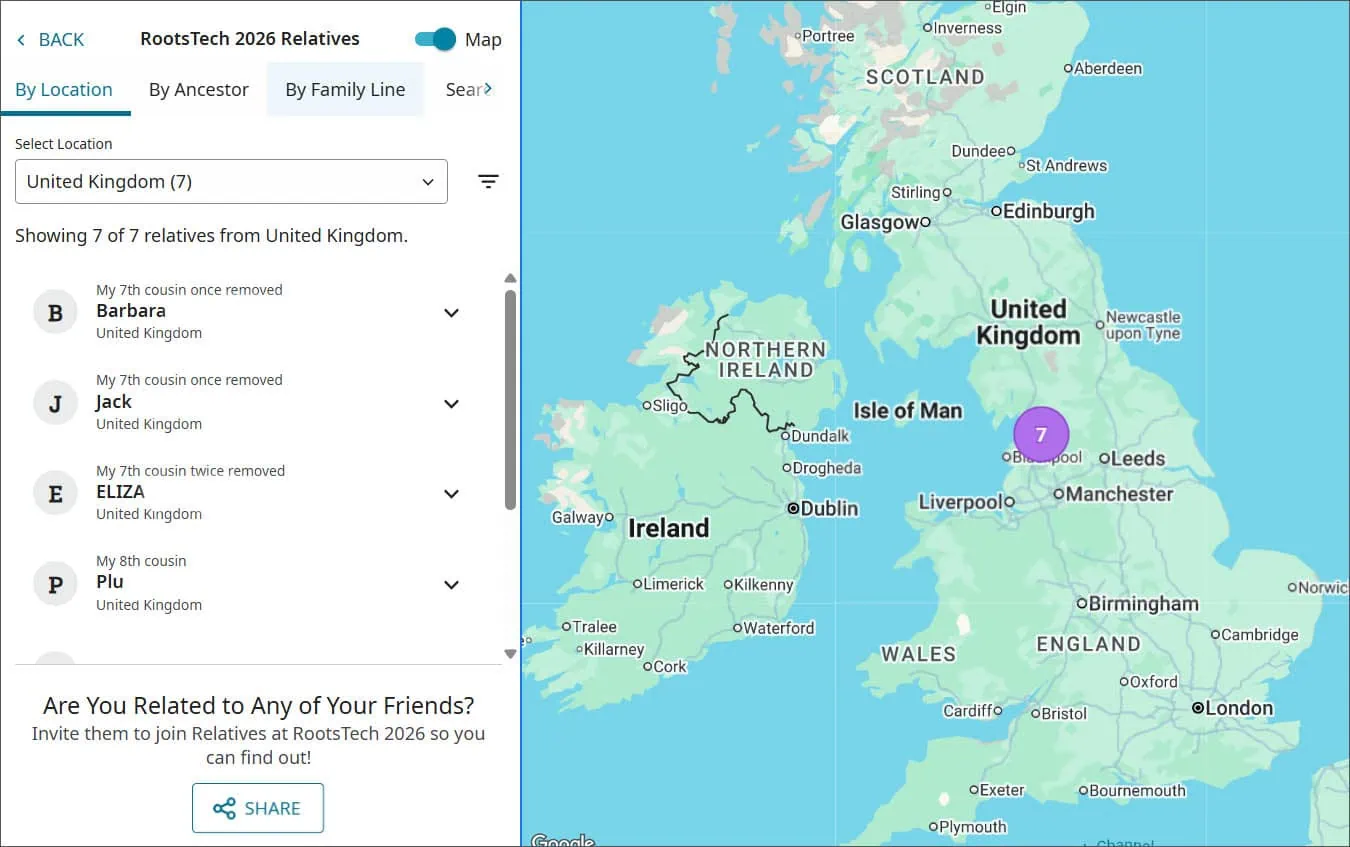Screen dimensions: 1350x847
Task: Click the Liverpool label on map
Action: tap(960, 502)
